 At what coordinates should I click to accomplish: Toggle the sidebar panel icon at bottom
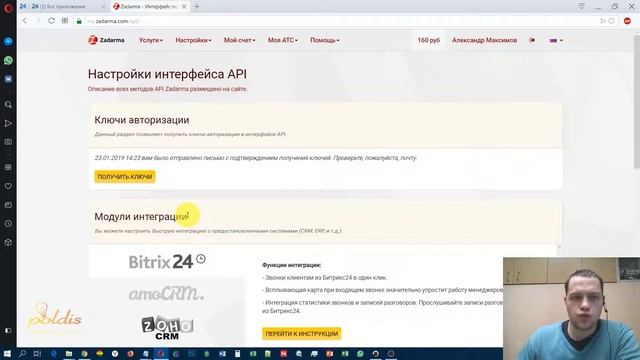coord(8,330)
